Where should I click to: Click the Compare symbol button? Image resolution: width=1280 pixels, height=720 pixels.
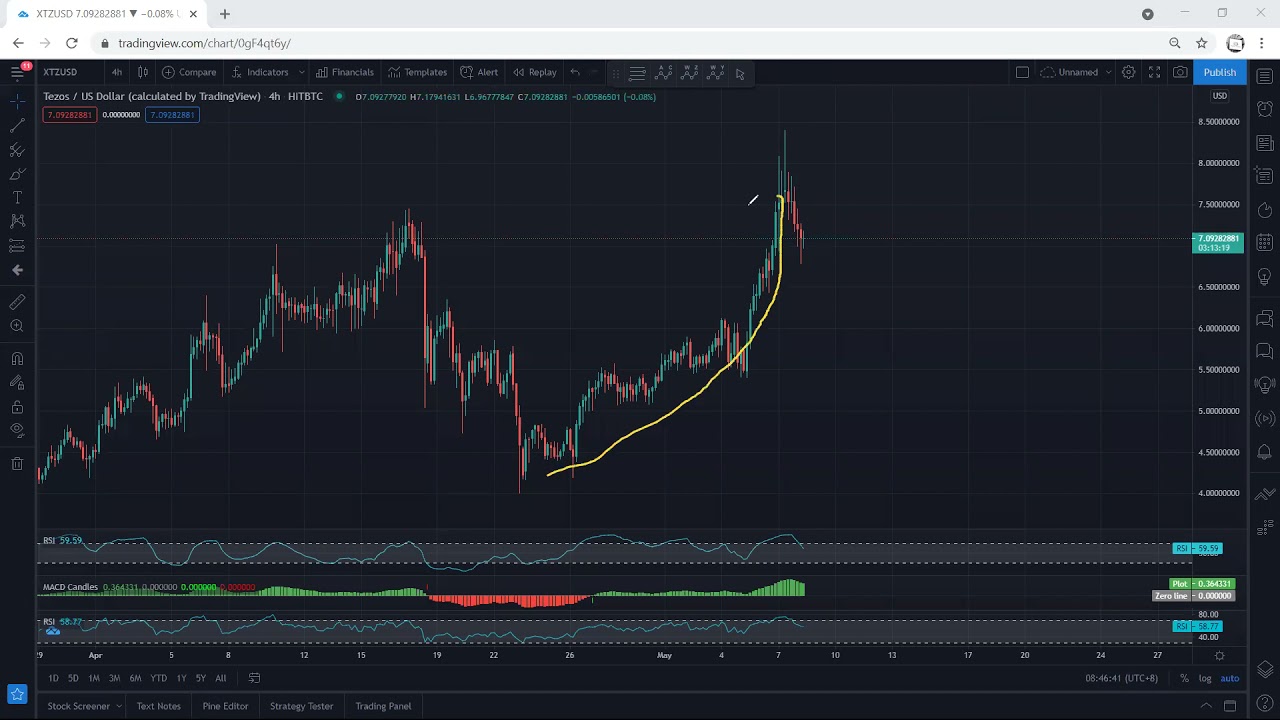click(189, 72)
